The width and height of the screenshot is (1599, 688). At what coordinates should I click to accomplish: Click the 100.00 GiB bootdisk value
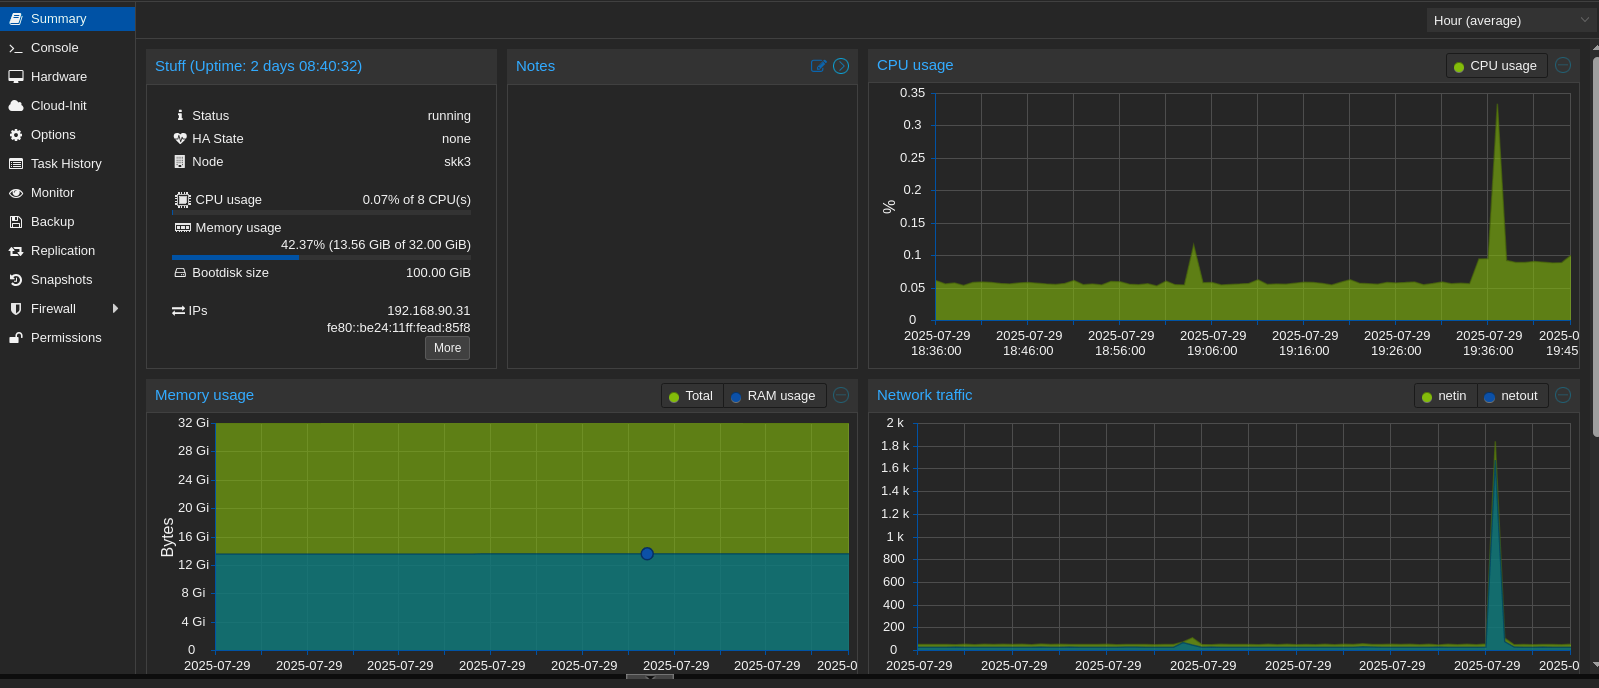[438, 273]
